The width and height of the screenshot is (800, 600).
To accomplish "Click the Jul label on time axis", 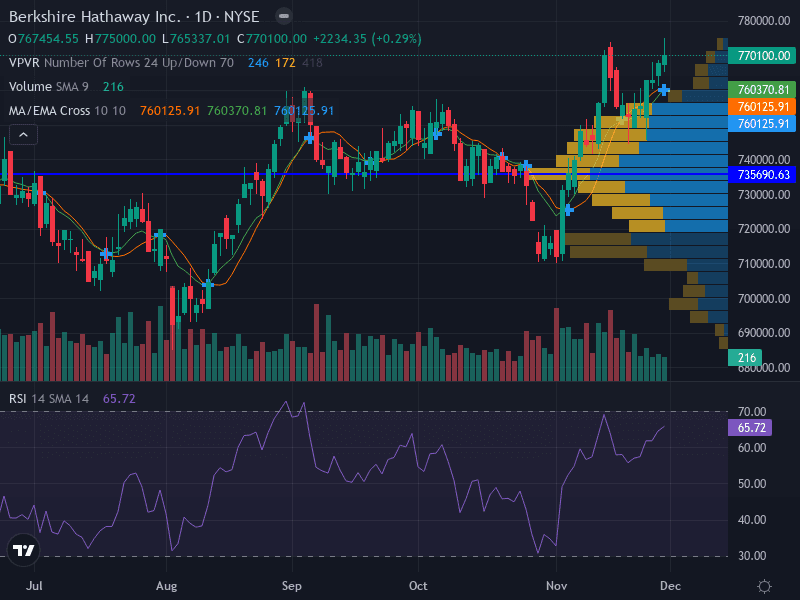I will (34, 586).
